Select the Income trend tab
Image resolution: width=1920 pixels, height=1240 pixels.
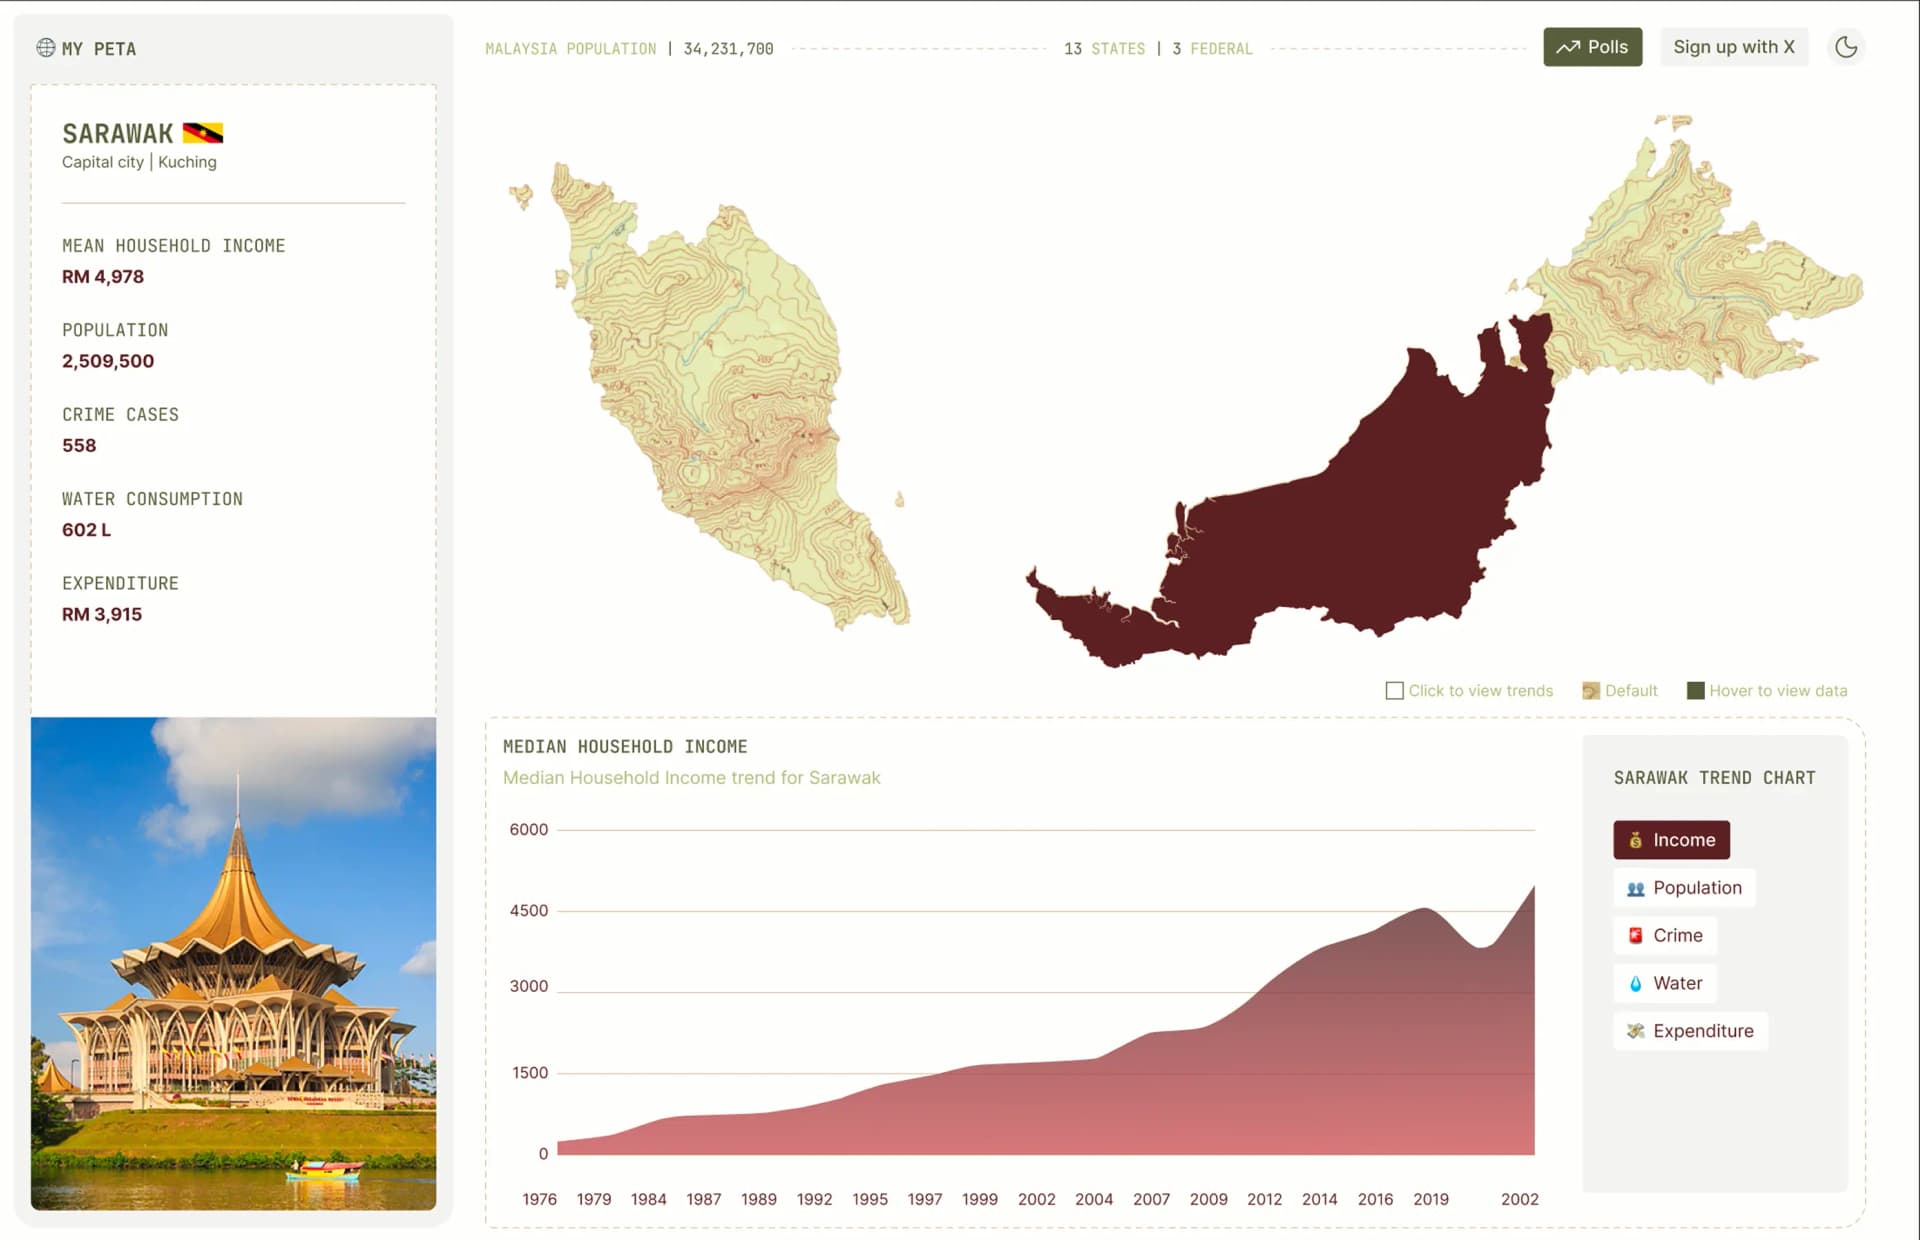click(1671, 840)
